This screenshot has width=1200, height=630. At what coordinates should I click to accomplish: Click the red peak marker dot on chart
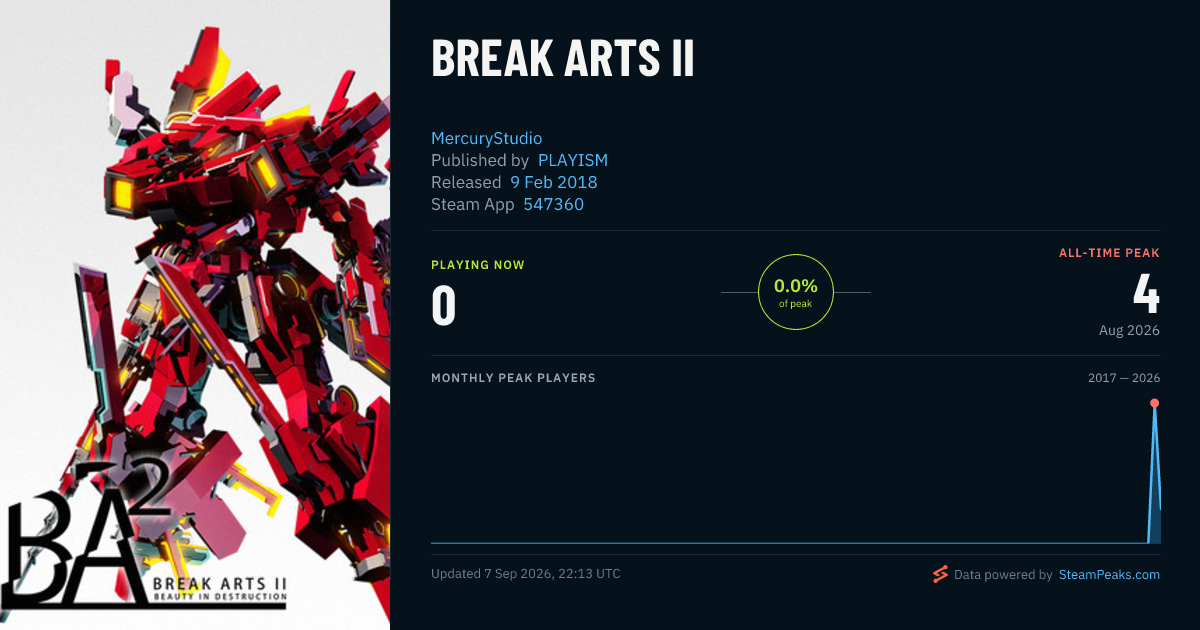pyautogui.click(x=1154, y=403)
